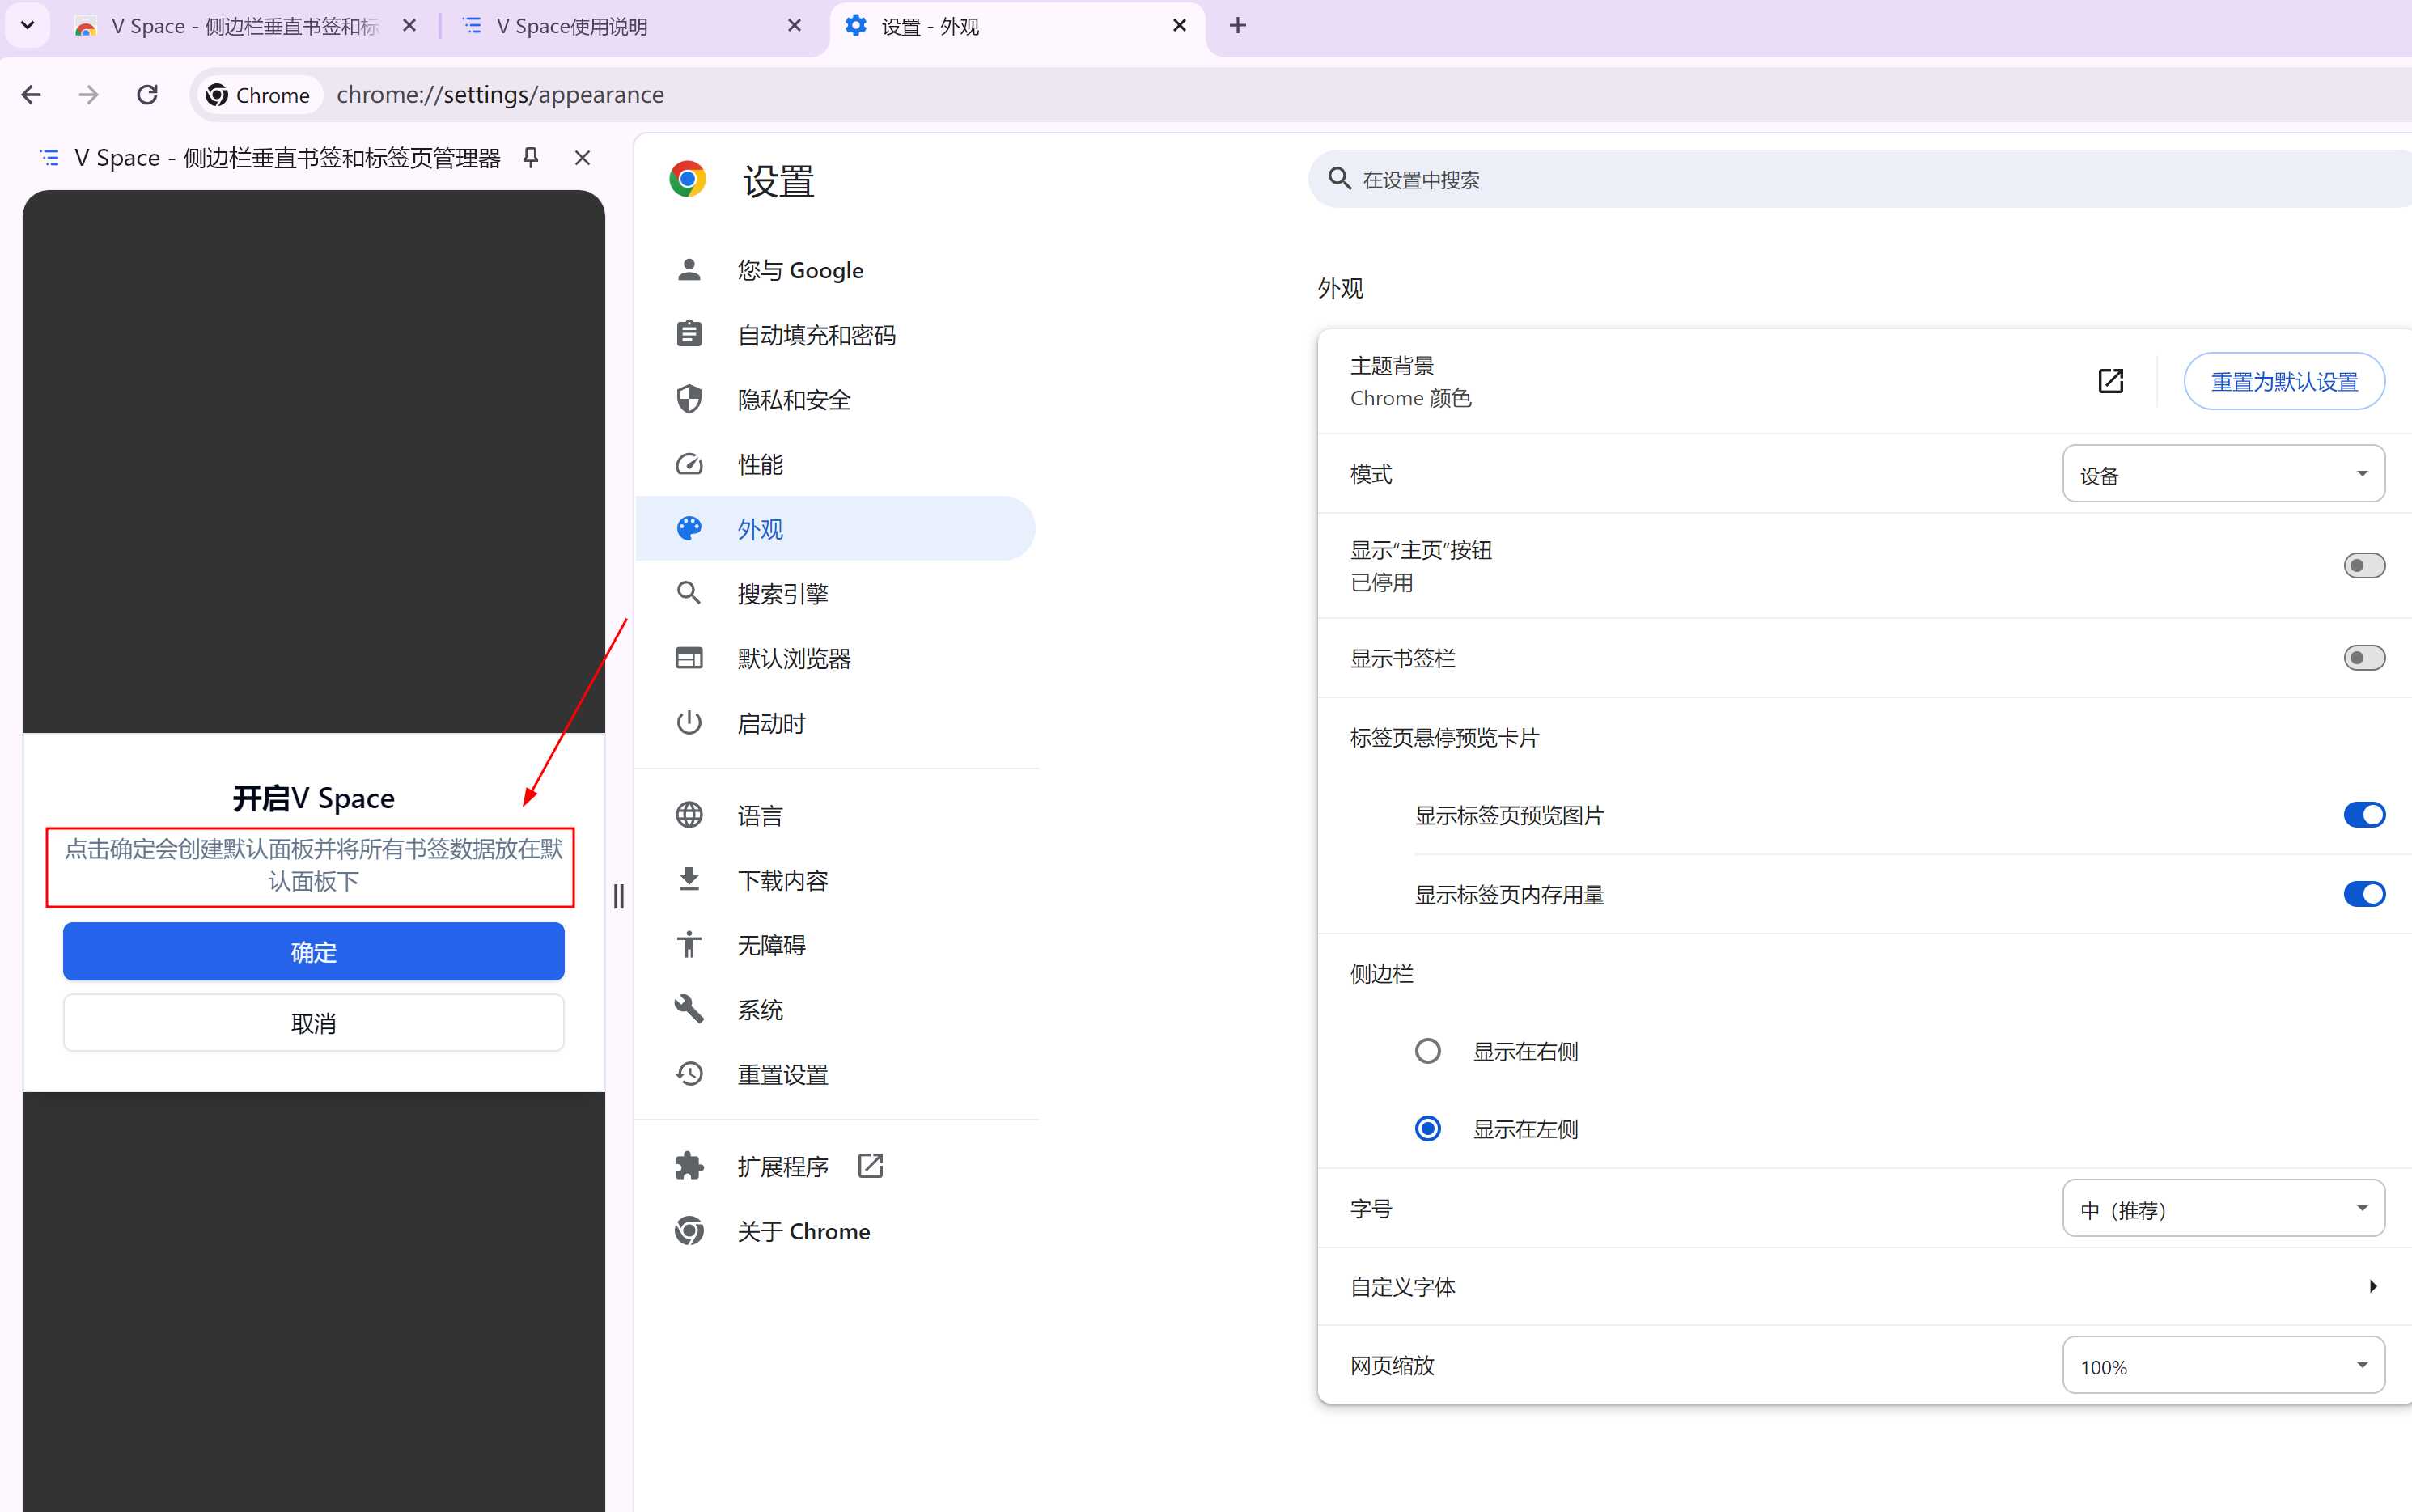Disable the 显示标签页预览图片 toggle
This screenshot has width=2412, height=1512.
coord(2364,814)
